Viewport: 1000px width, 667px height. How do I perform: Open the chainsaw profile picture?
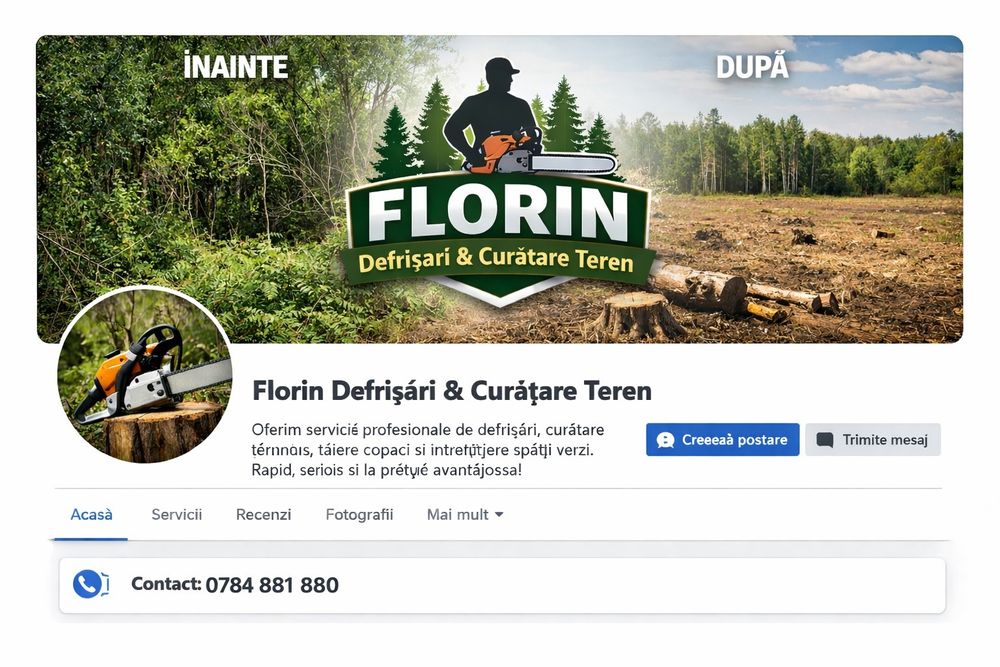[x=145, y=374]
